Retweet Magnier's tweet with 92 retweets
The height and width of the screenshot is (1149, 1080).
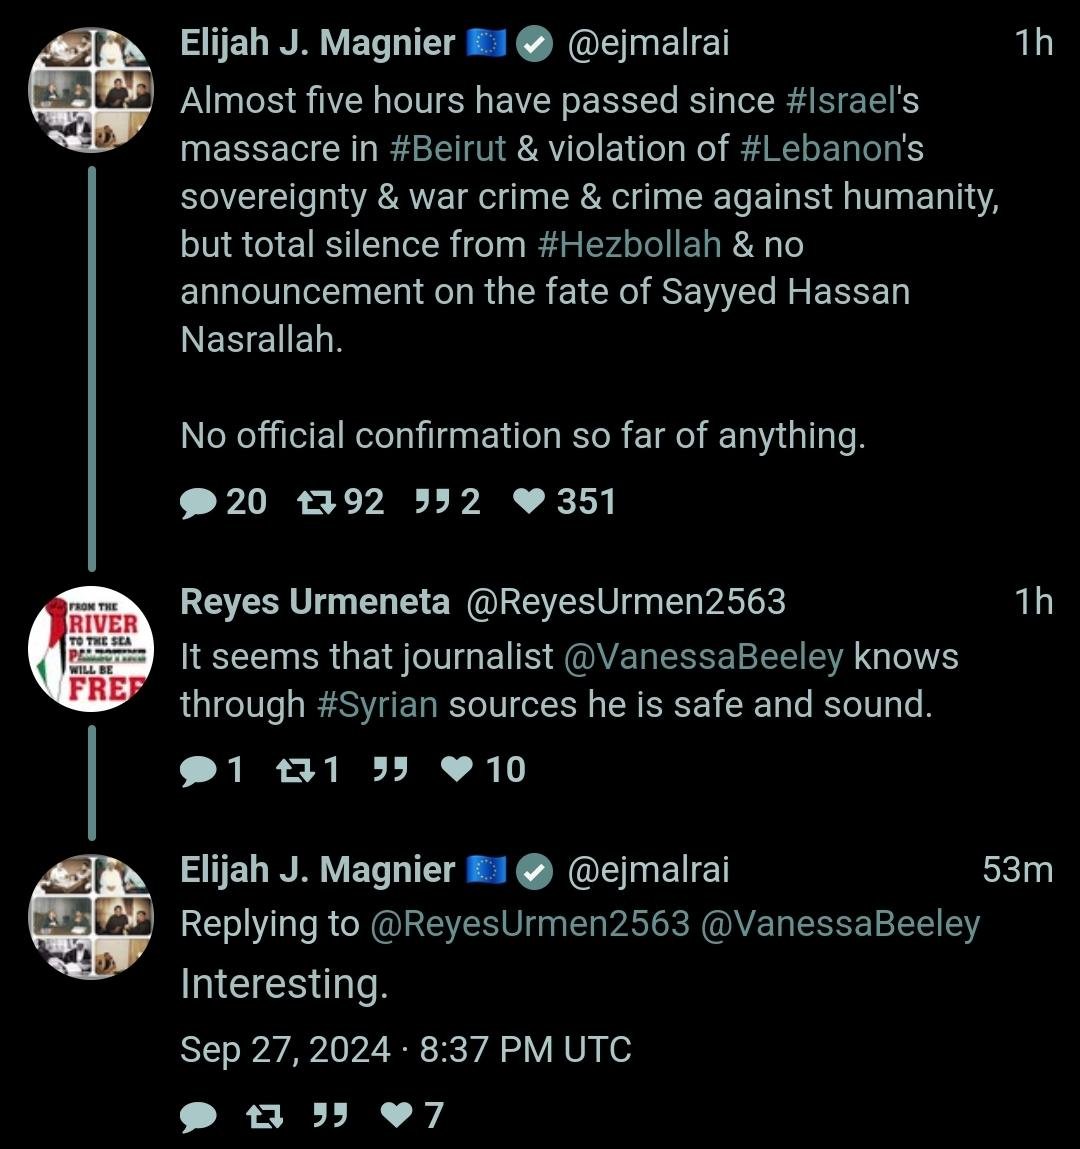317,502
